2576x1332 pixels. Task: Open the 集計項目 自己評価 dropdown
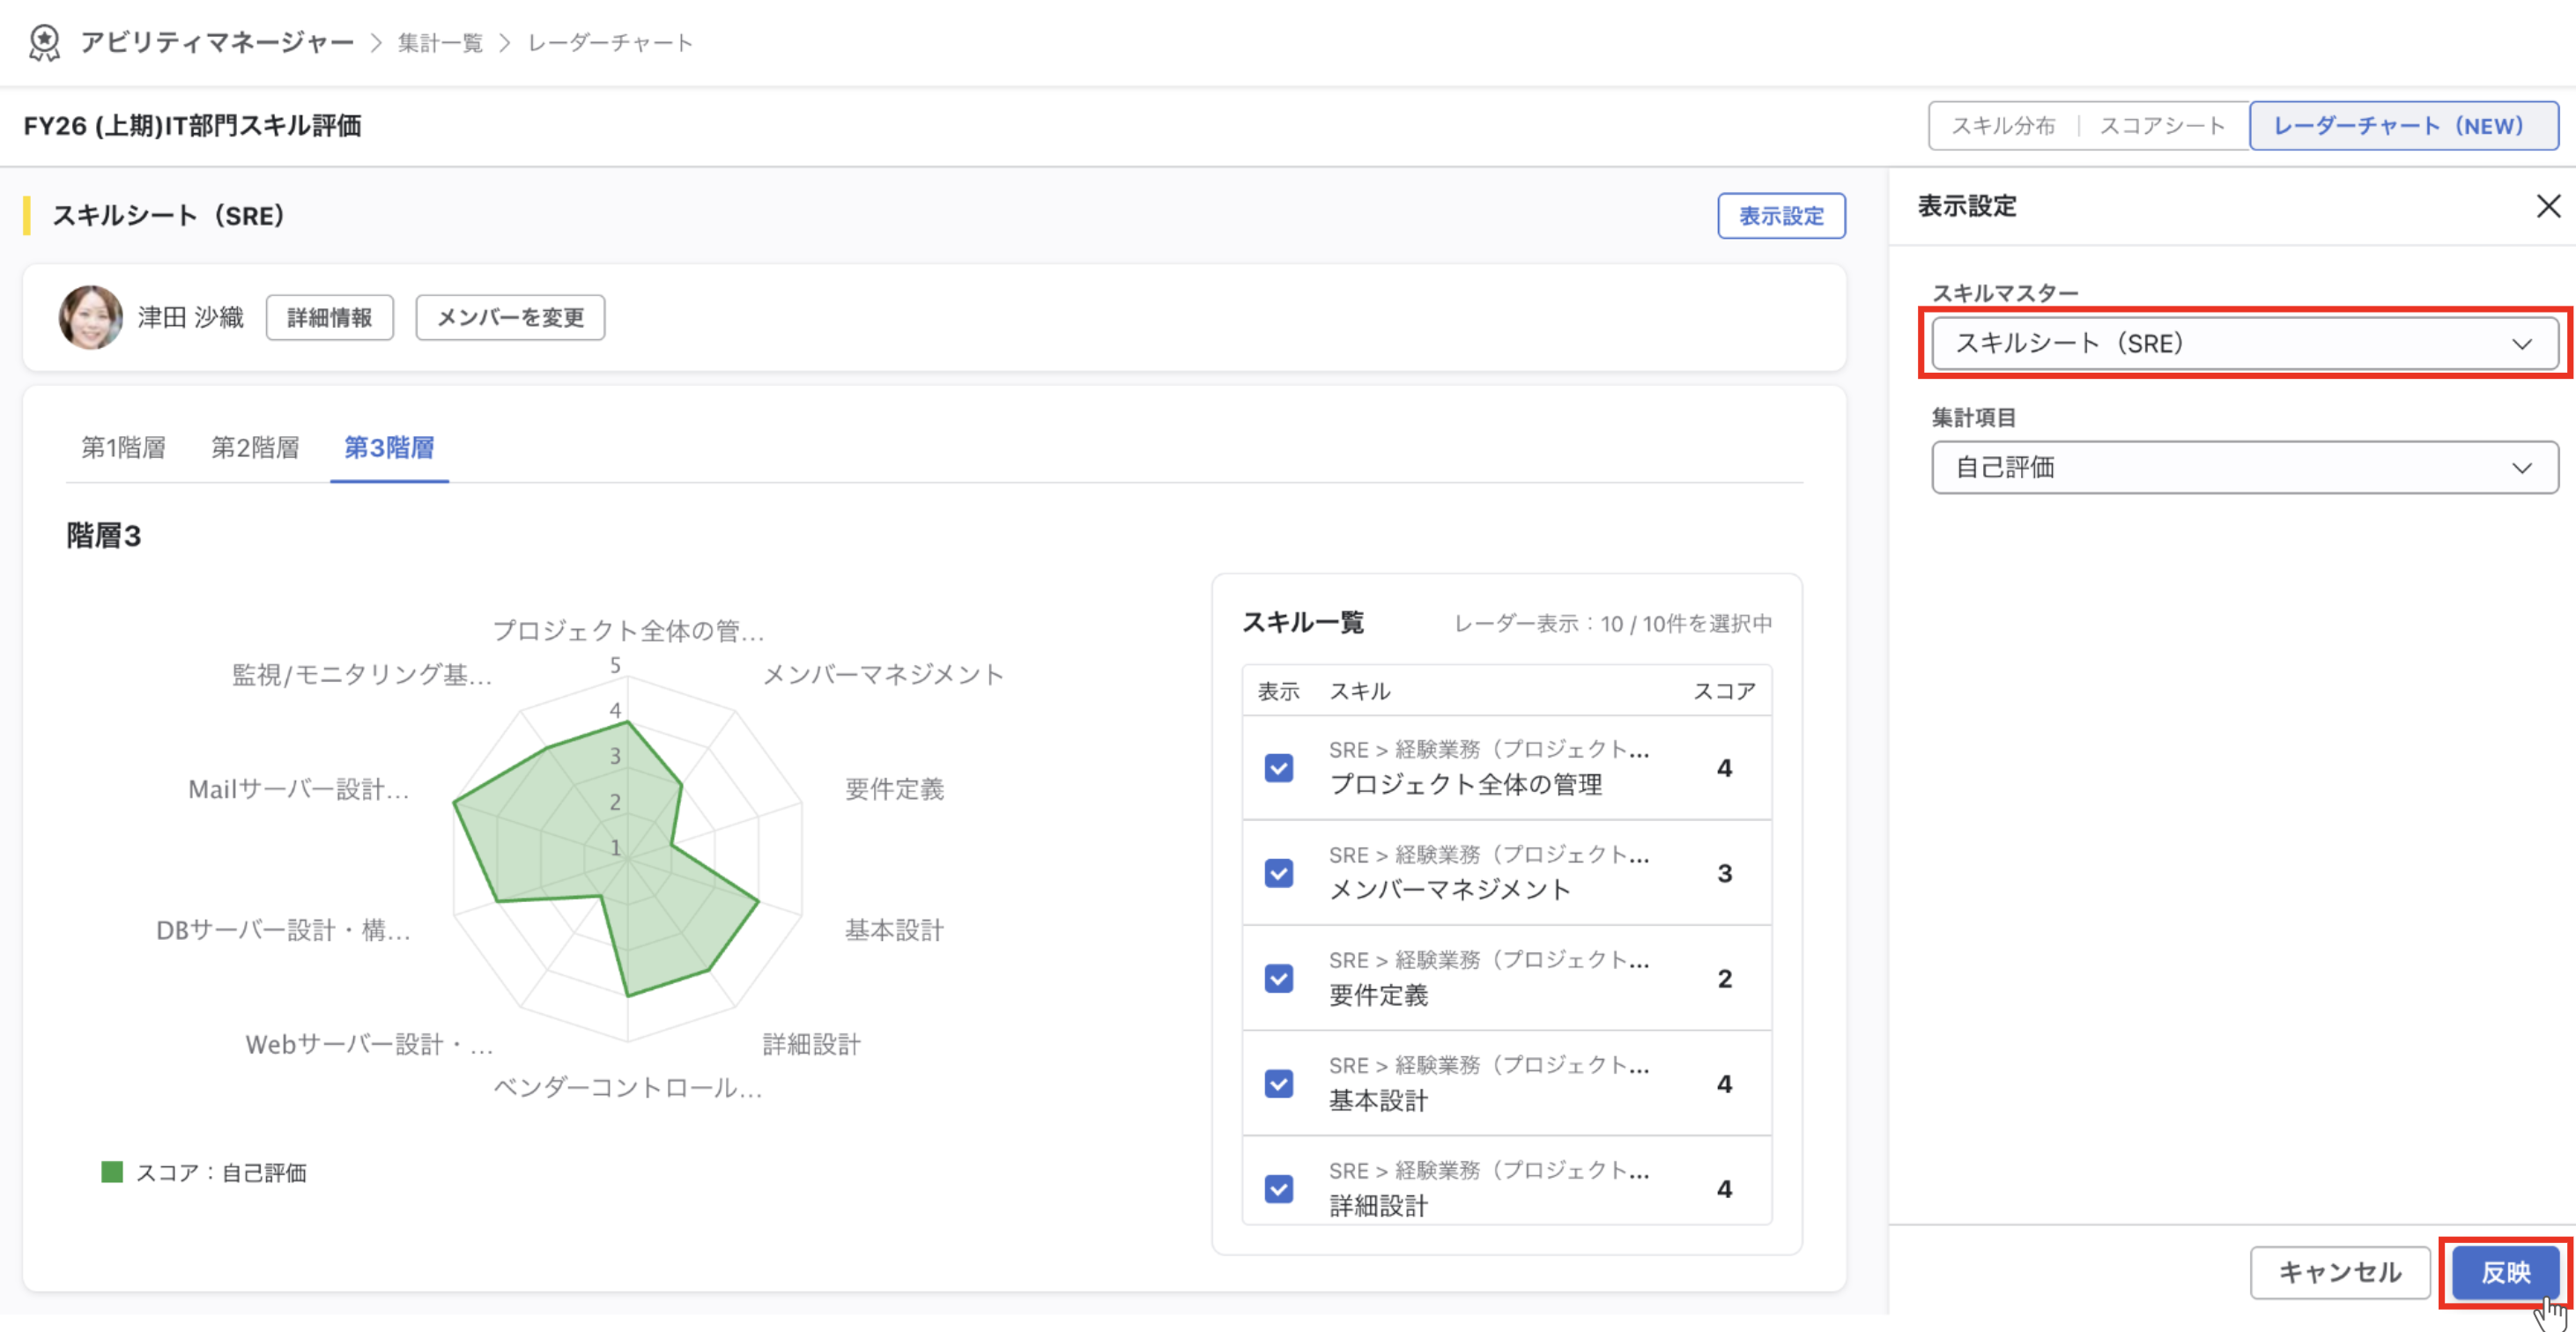(x=2244, y=467)
